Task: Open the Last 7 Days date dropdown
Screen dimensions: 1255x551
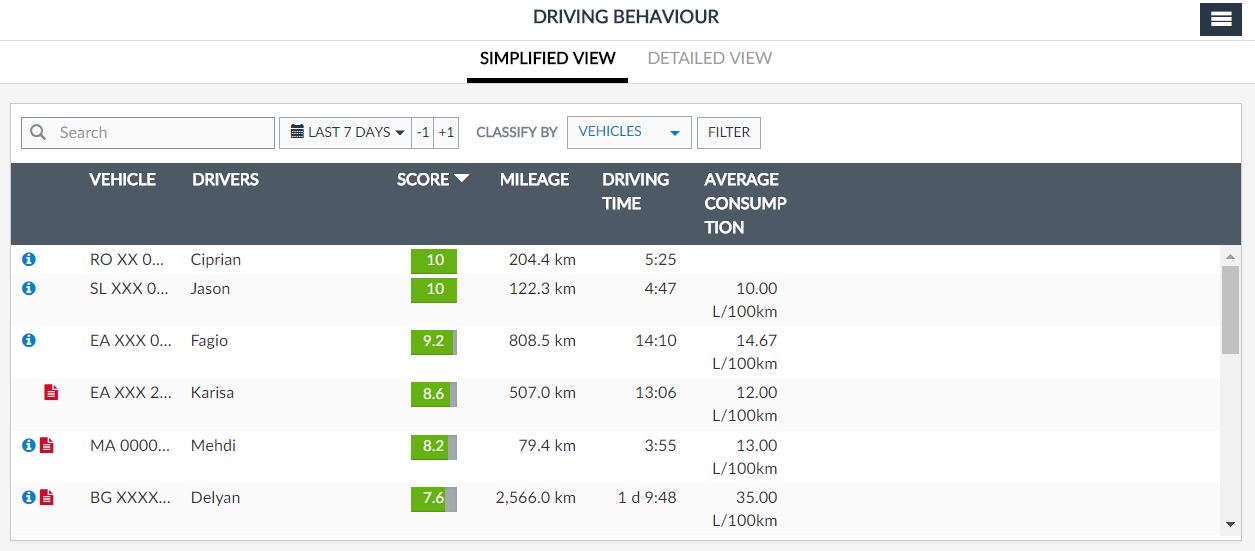Action: (346, 133)
